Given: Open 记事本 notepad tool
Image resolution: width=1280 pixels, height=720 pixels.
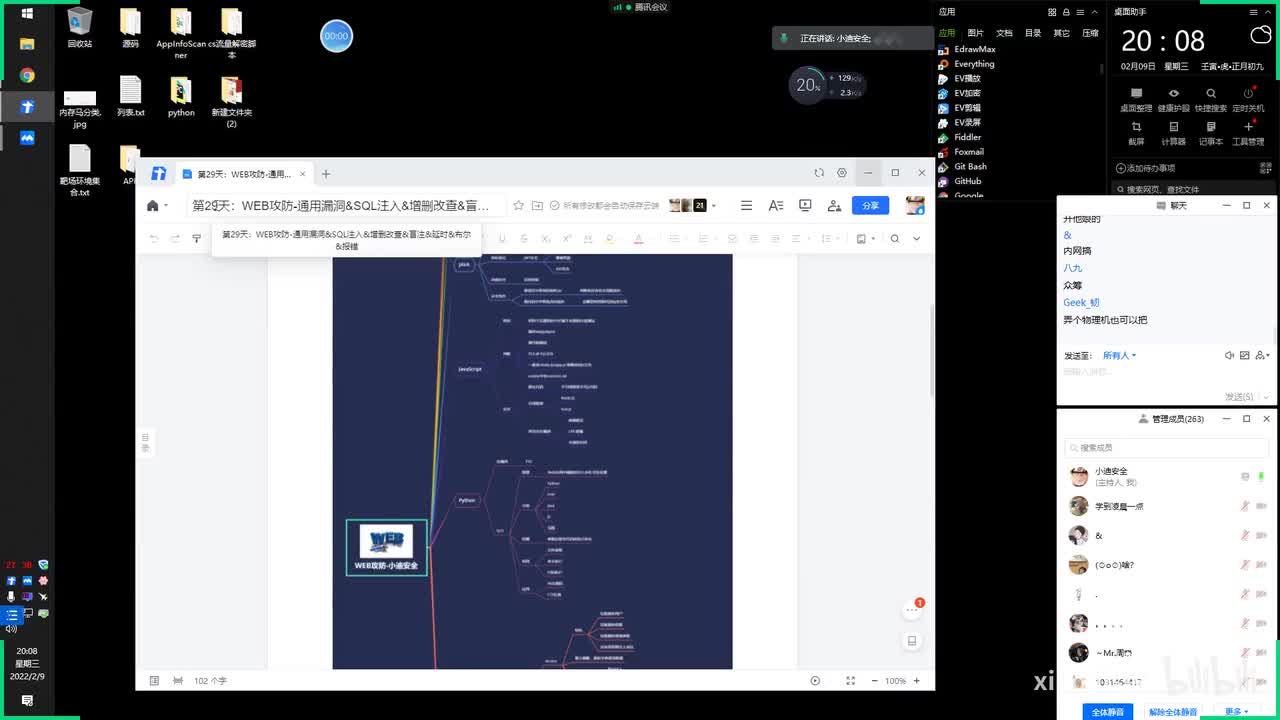Looking at the screenshot, I should [1211, 134].
